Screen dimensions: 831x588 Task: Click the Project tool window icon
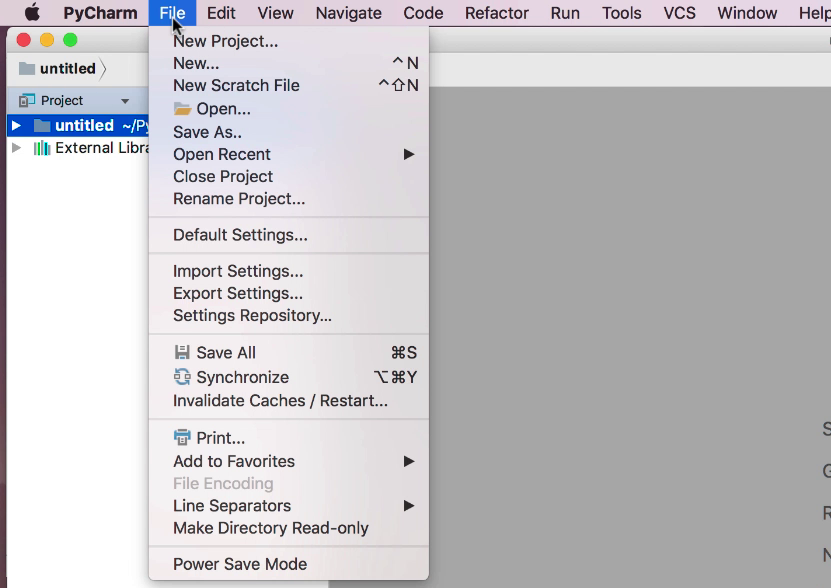pos(26,100)
